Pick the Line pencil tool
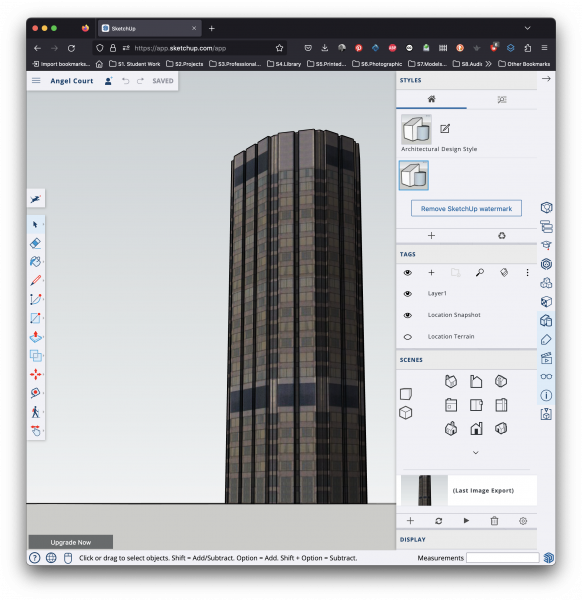Viewport: 582px width, 600px height. (36, 280)
